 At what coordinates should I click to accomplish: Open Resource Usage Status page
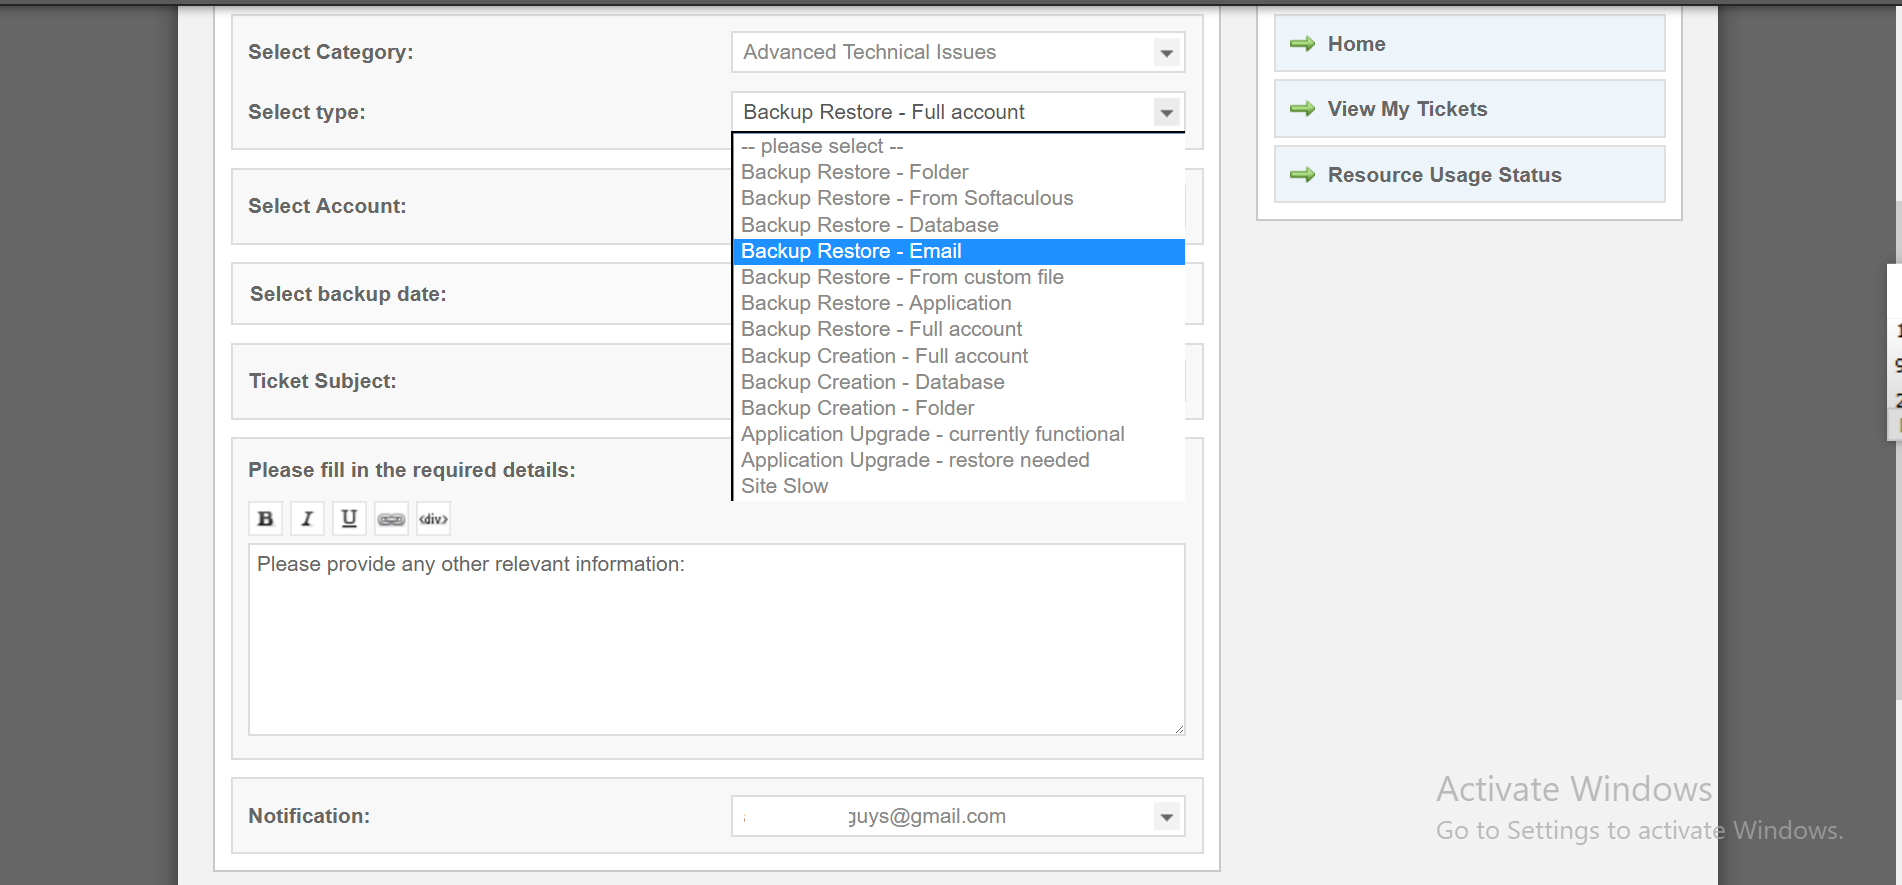(1443, 175)
